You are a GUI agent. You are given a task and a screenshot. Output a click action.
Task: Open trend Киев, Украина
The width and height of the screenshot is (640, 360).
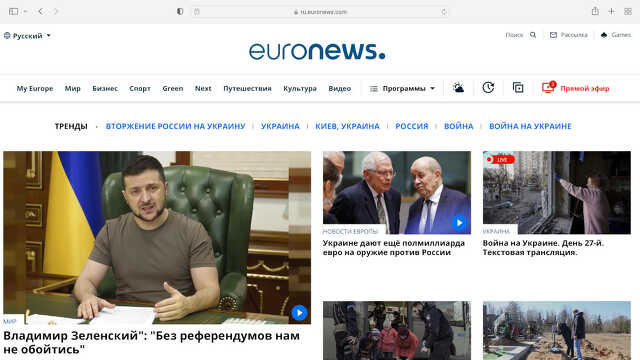pos(347,127)
